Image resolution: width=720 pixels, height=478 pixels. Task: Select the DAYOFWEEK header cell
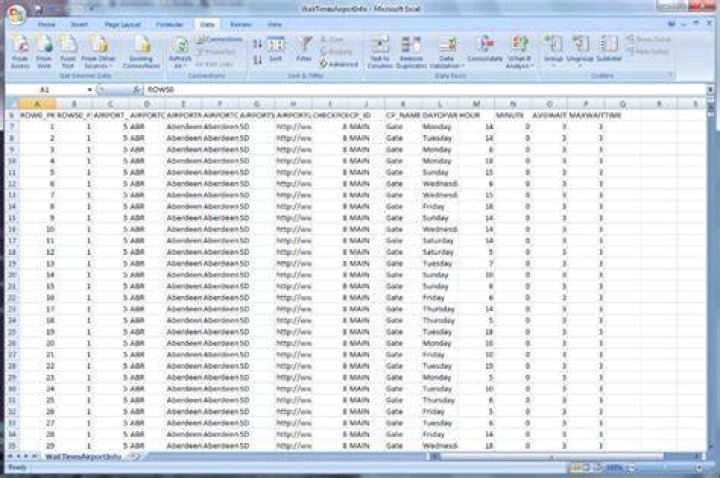pyautogui.click(x=439, y=115)
